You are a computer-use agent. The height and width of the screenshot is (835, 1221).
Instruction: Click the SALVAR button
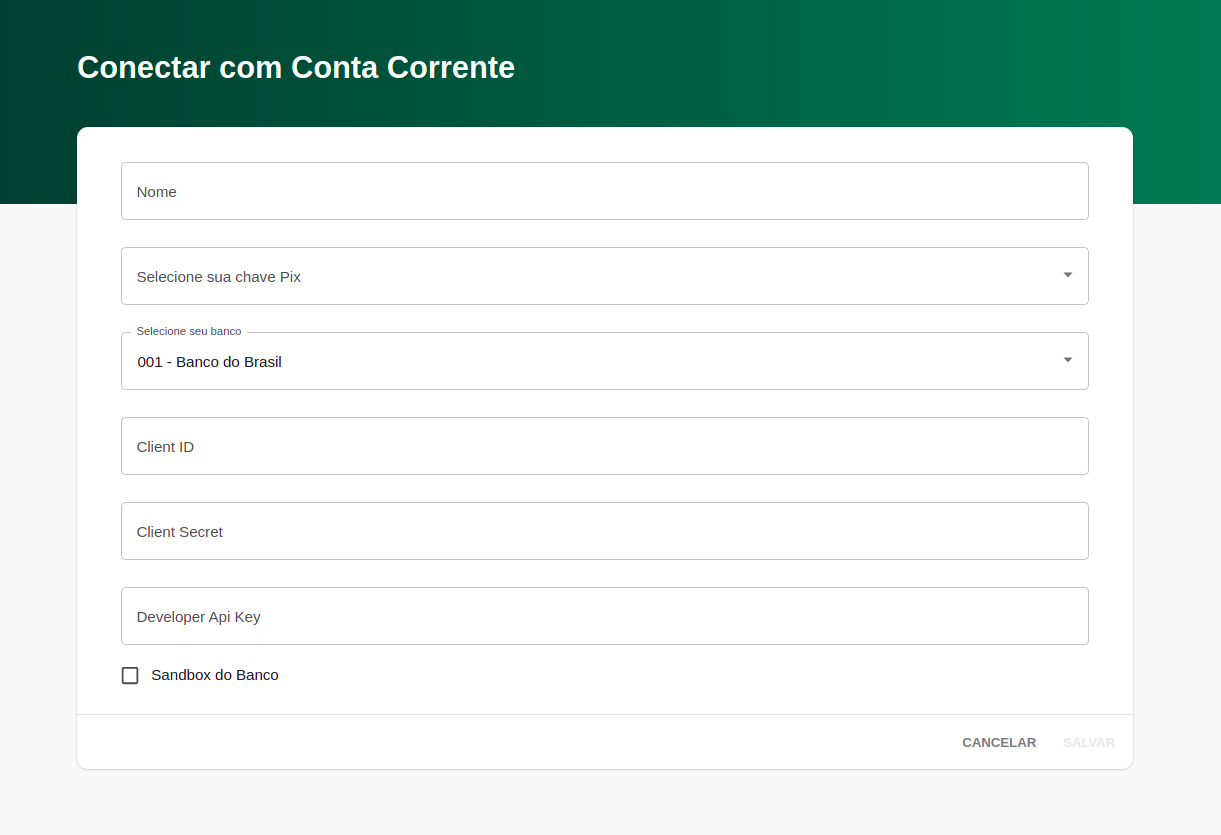tap(1088, 743)
